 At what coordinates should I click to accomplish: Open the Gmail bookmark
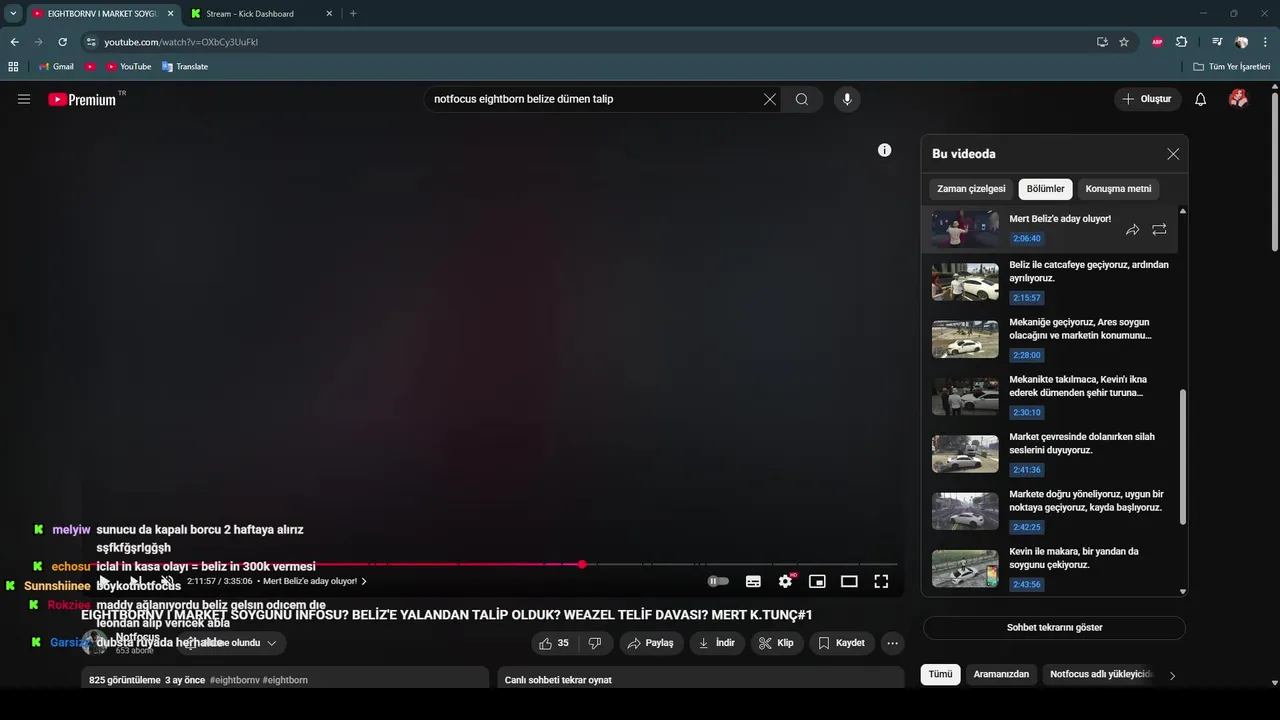(x=56, y=66)
